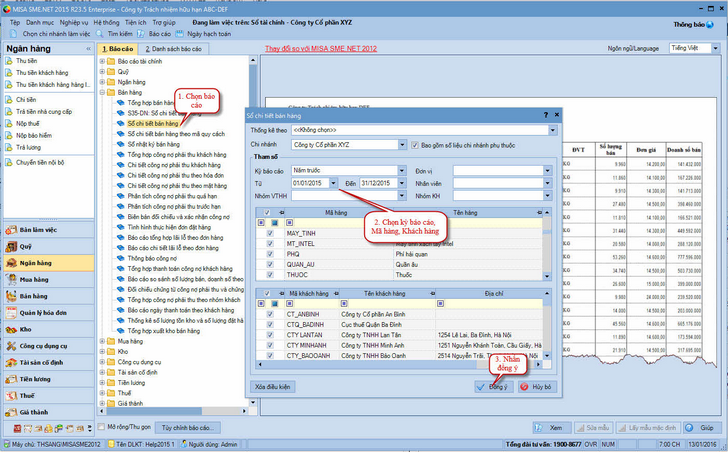Open Thay đổi so với MISA SME.NET 2012 link
Viewport: 728px width, 452px height.
coord(321,49)
